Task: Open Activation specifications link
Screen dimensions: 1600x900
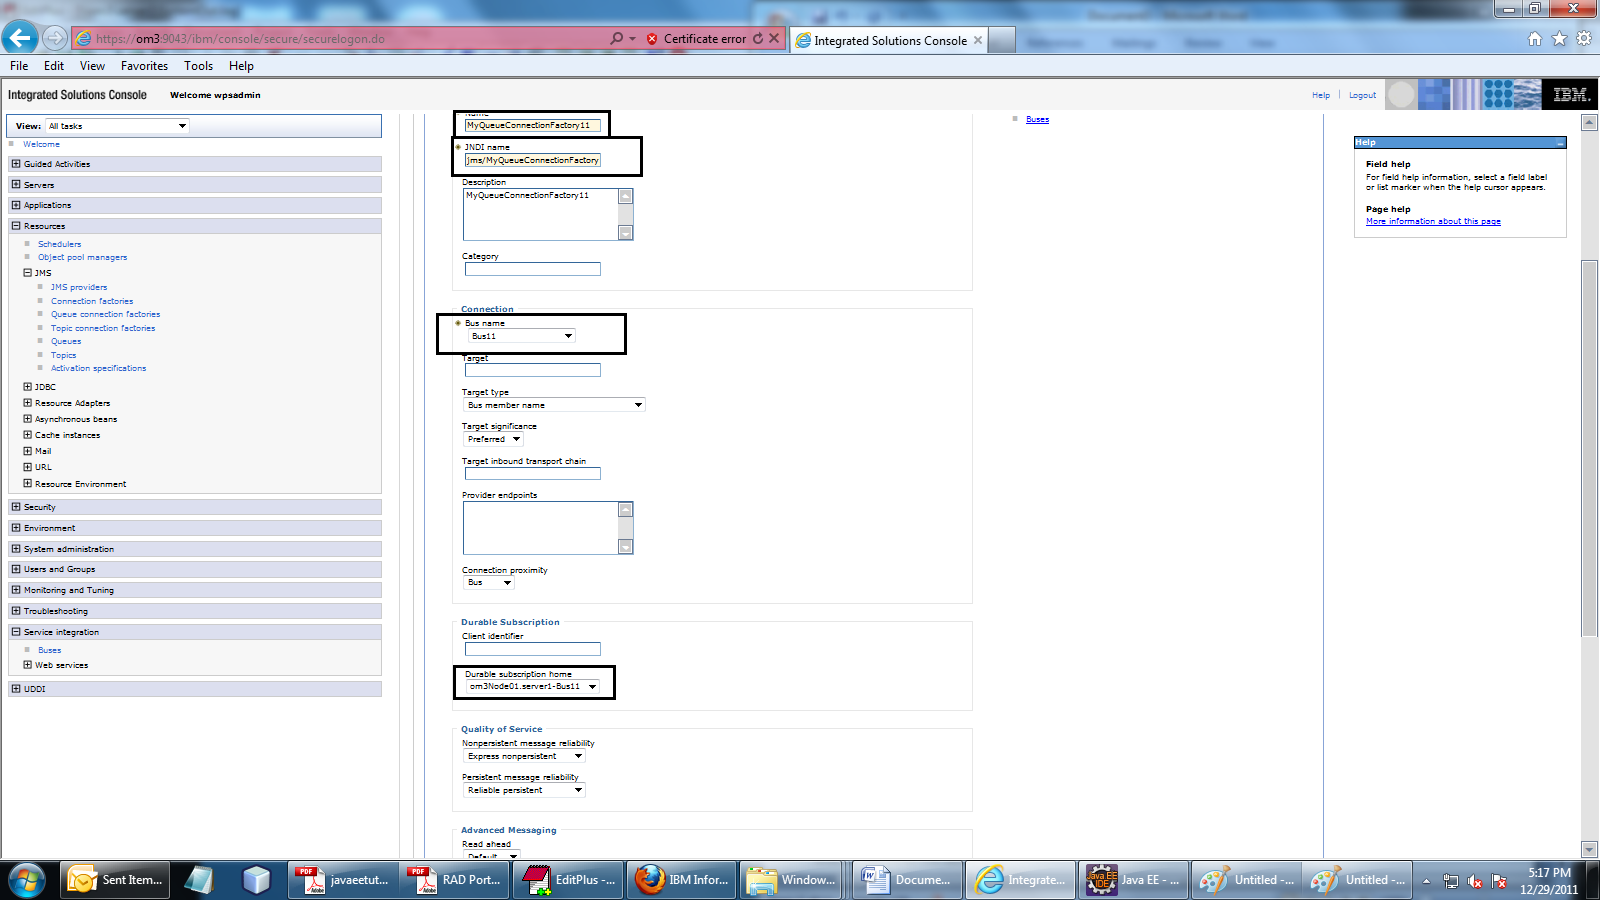Action: point(98,368)
